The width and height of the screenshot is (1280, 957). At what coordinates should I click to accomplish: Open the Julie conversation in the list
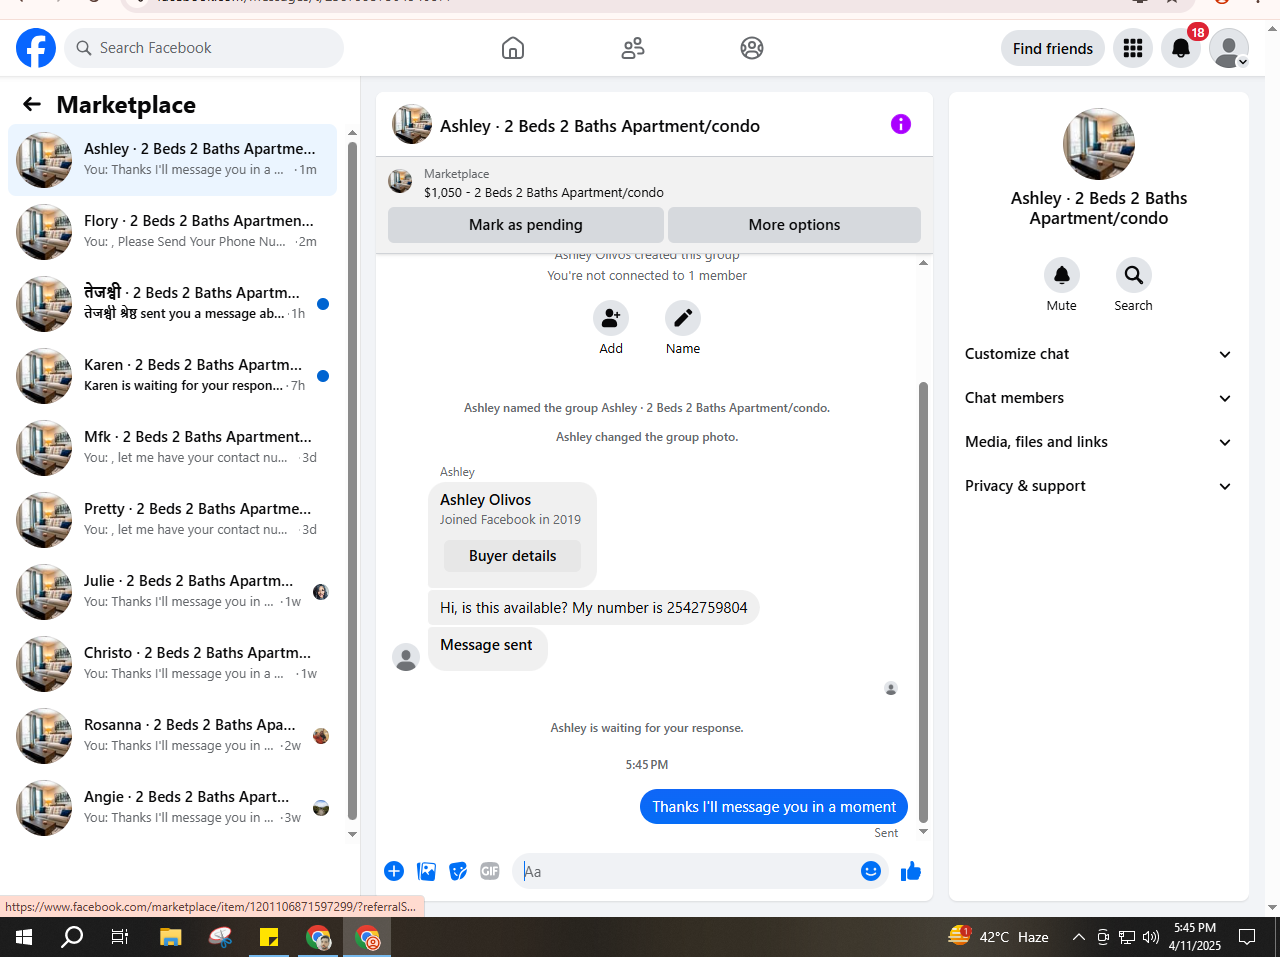[x=172, y=592]
